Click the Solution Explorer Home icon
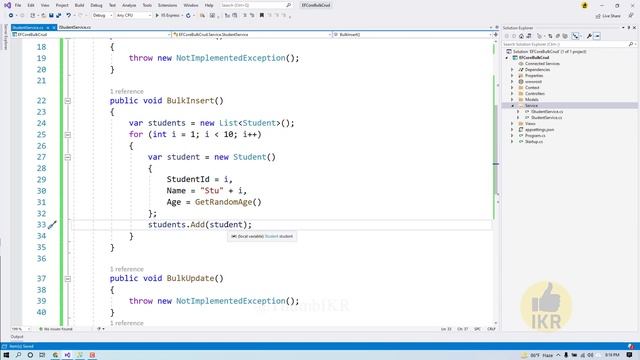This screenshot has height=360, width=640. (521, 36)
